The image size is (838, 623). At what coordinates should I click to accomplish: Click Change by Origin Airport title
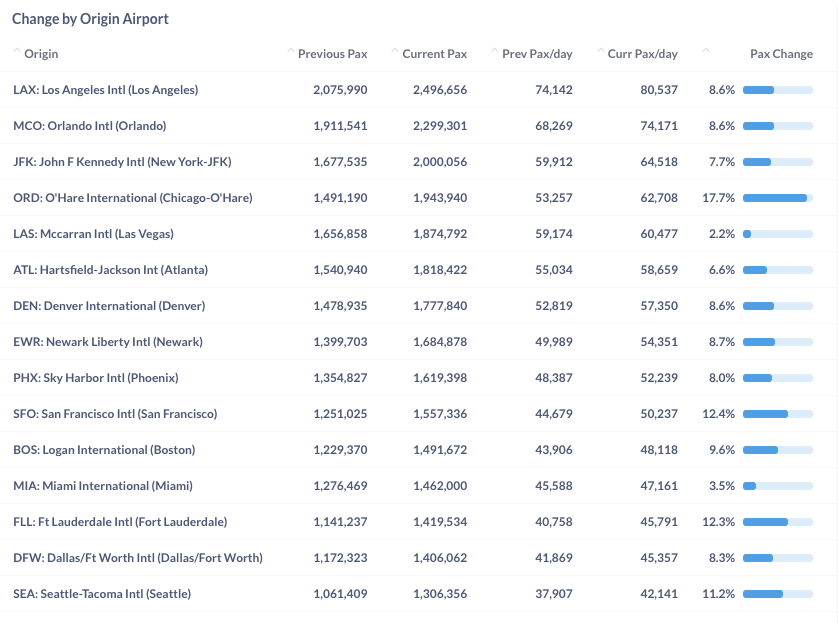[x=90, y=19]
